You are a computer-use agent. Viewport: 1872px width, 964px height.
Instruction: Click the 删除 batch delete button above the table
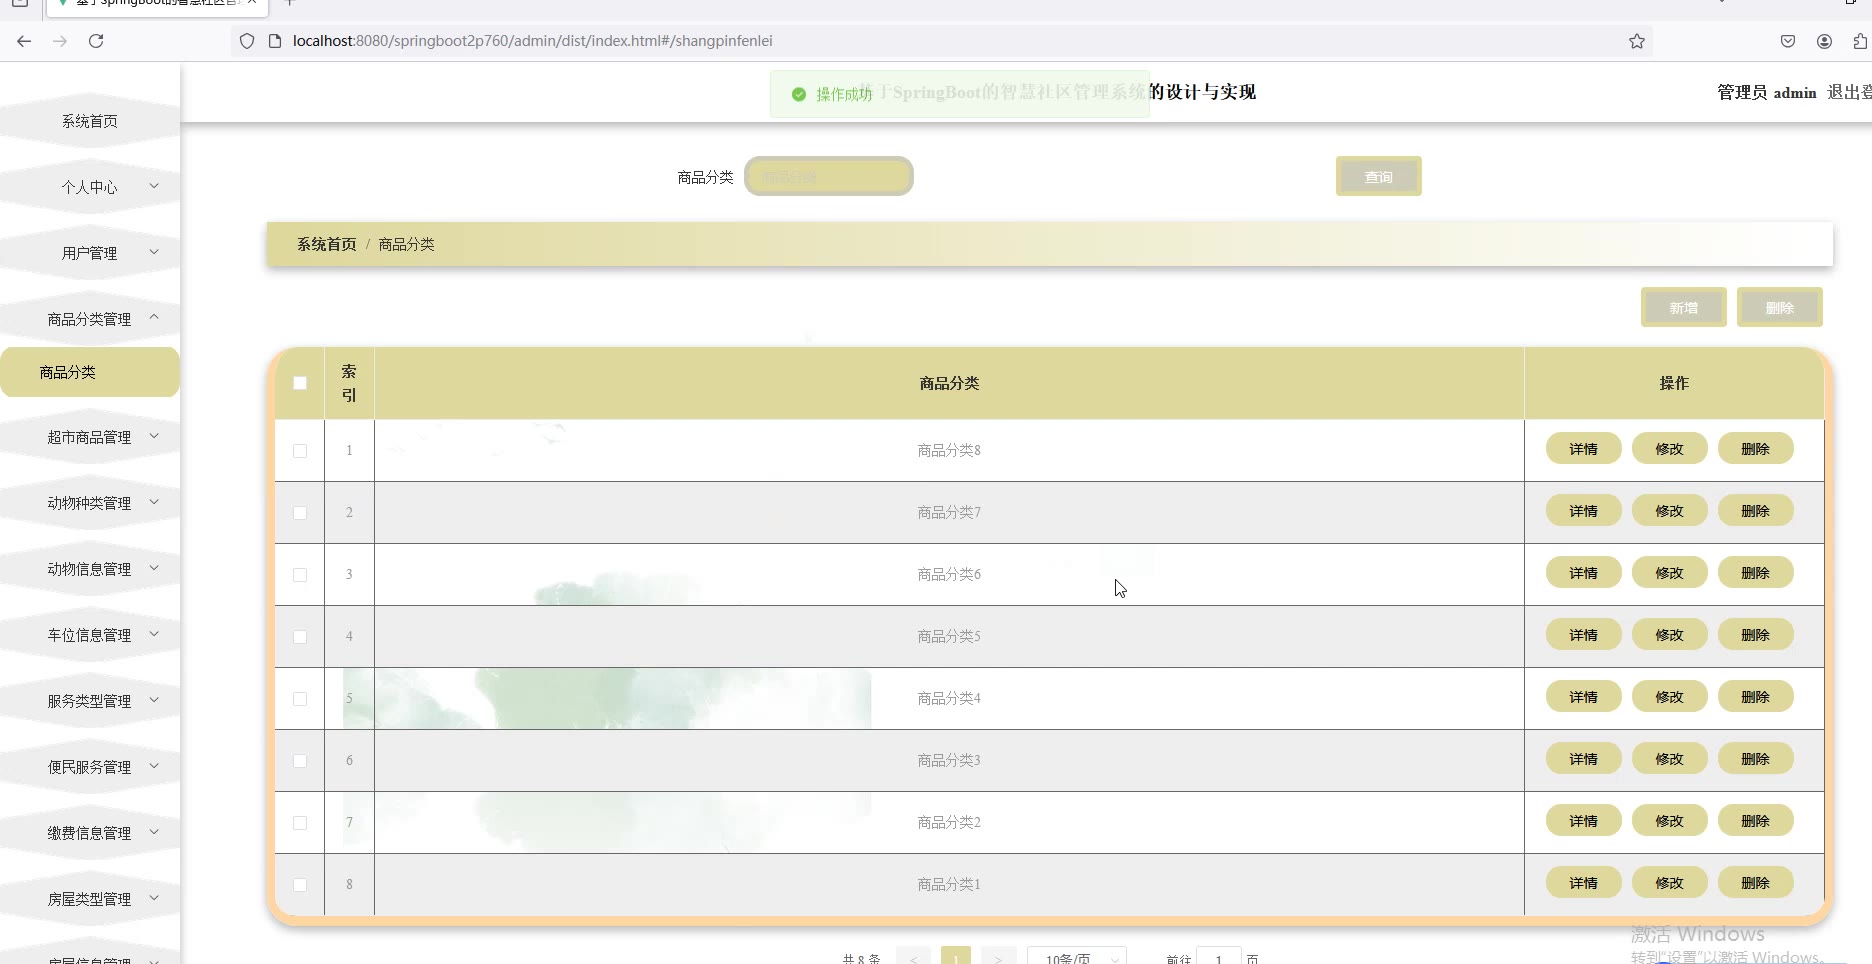coord(1779,308)
